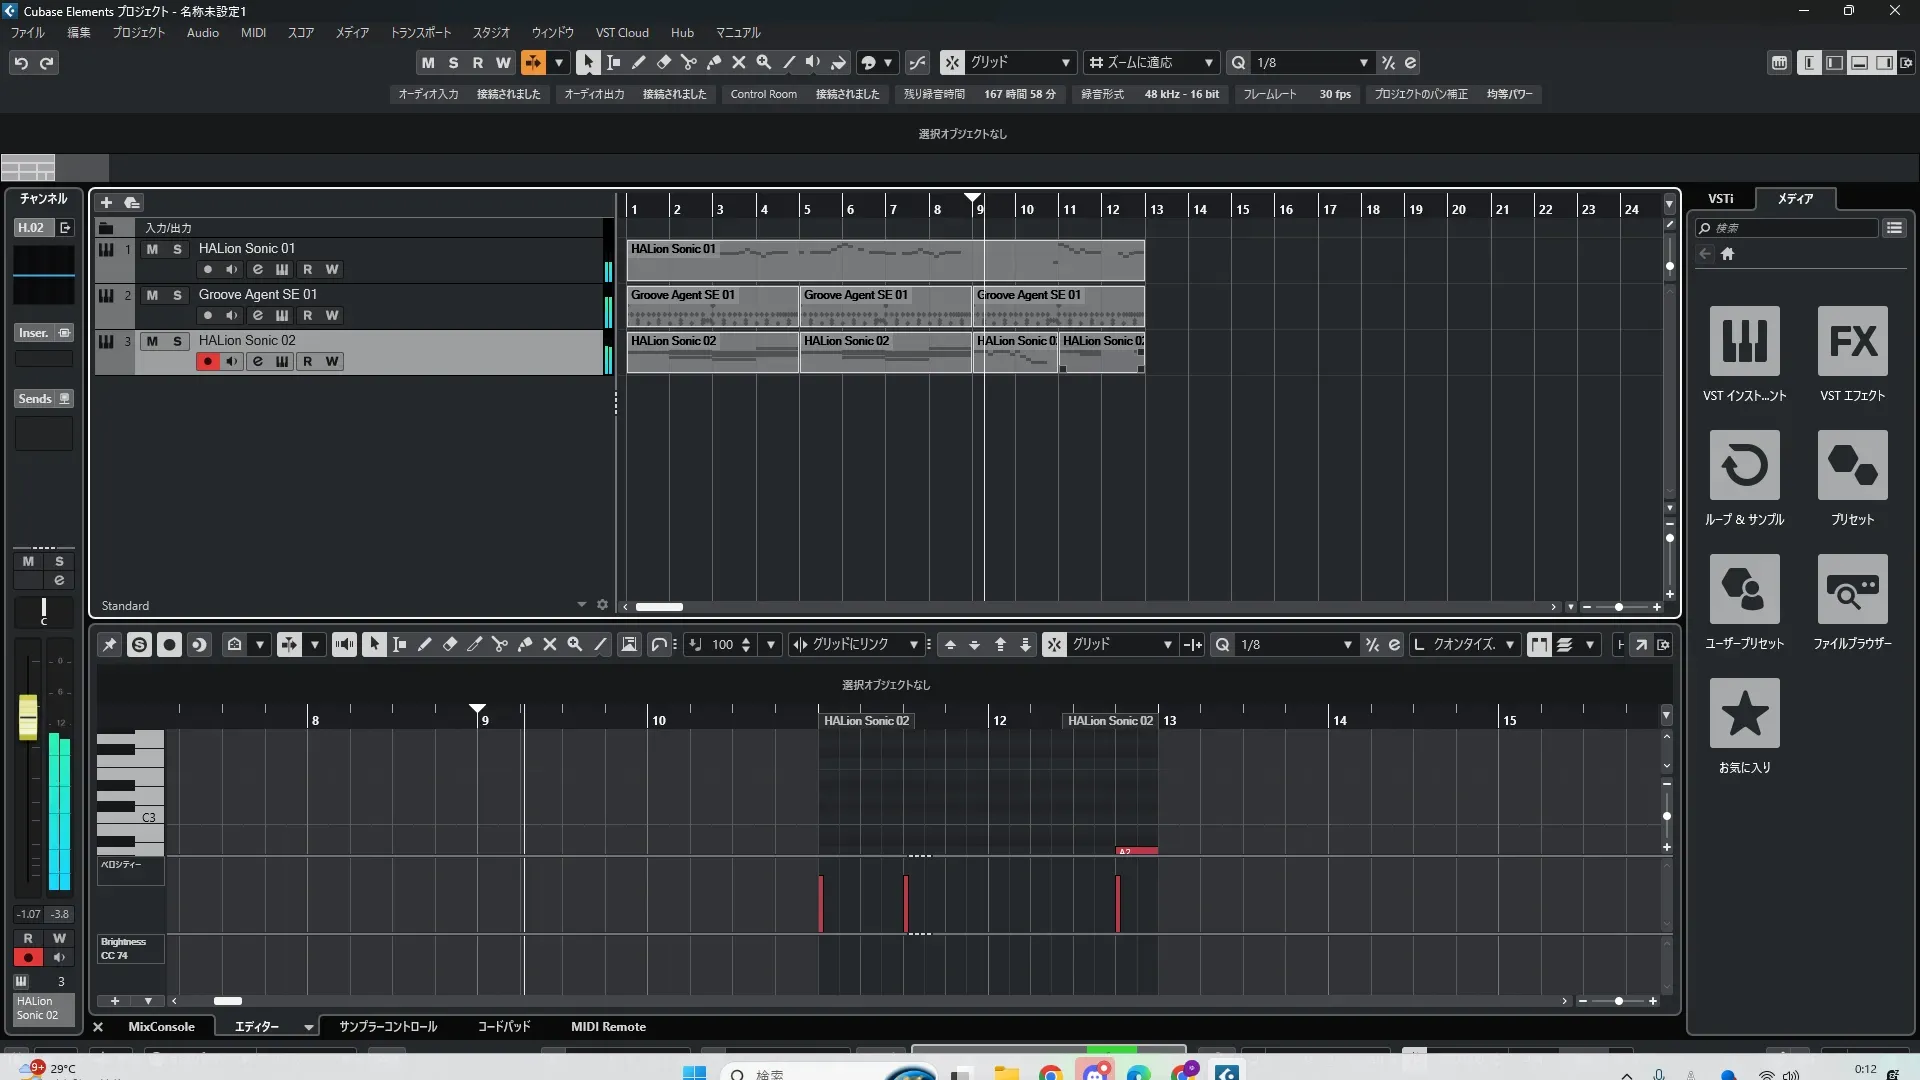Select the Scissors split tool in main toolbar
This screenshot has width=1920, height=1080.
[688, 62]
